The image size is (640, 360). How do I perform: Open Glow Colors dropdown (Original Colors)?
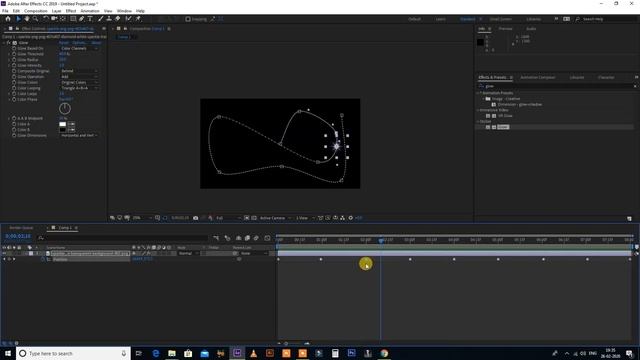(79, 82)
